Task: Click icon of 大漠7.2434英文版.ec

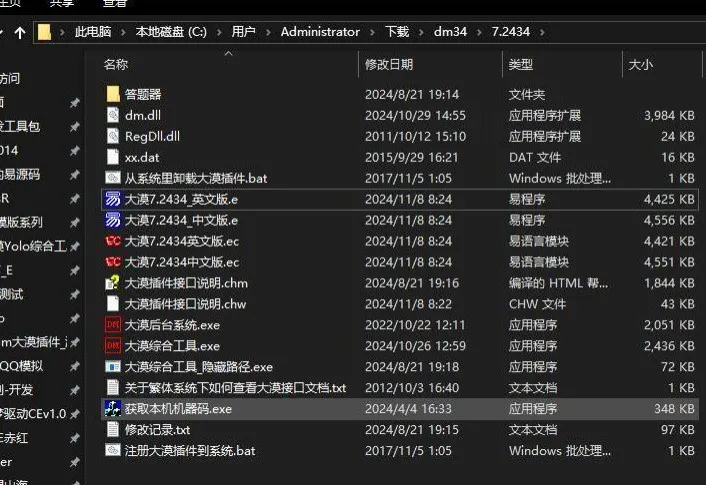Action: 113,241
